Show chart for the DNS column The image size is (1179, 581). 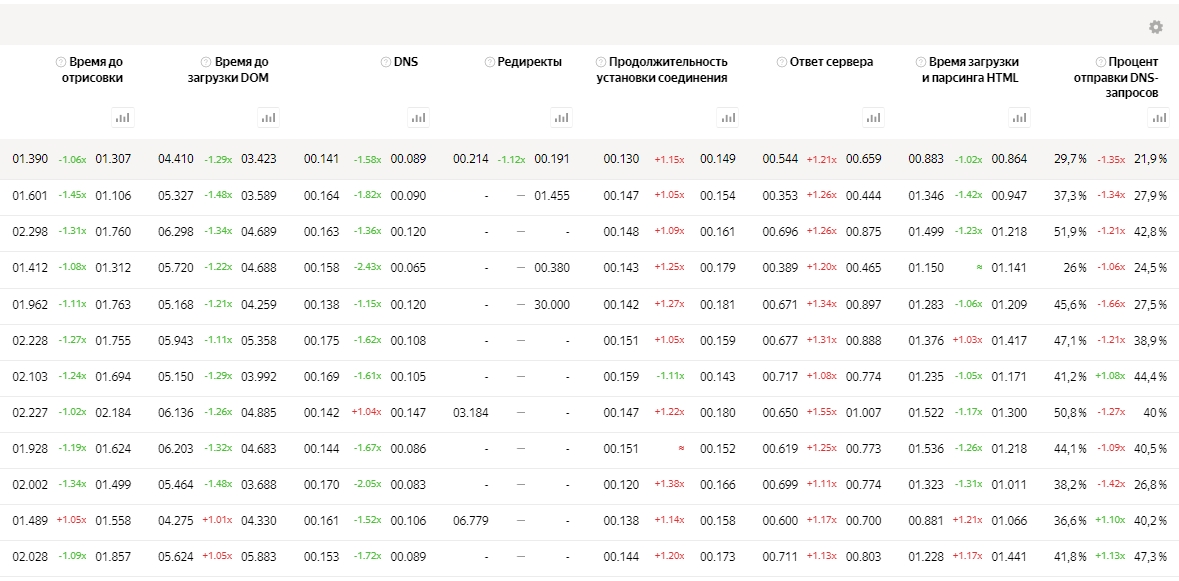[x=418, y=118]
